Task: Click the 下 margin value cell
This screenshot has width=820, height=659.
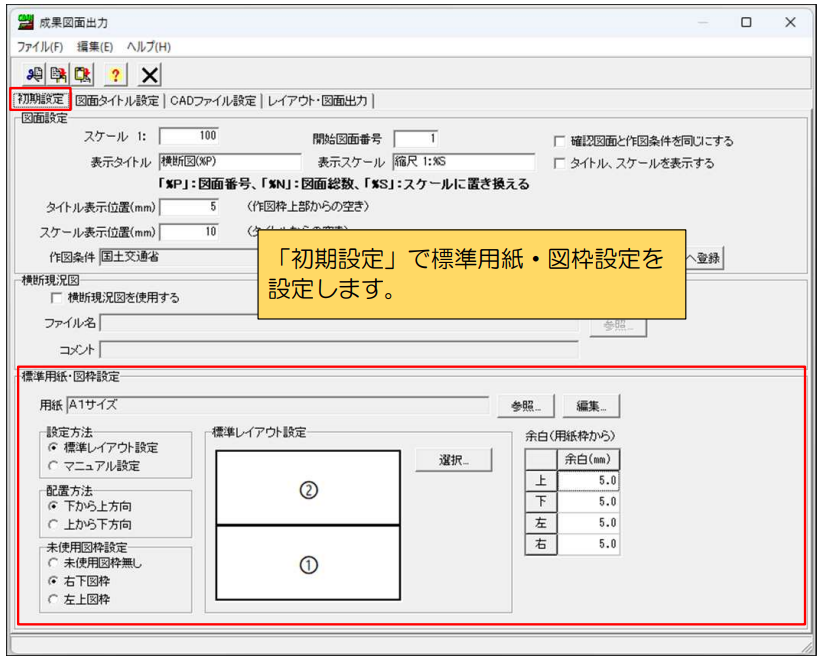Action: click(x=588, y=502)
